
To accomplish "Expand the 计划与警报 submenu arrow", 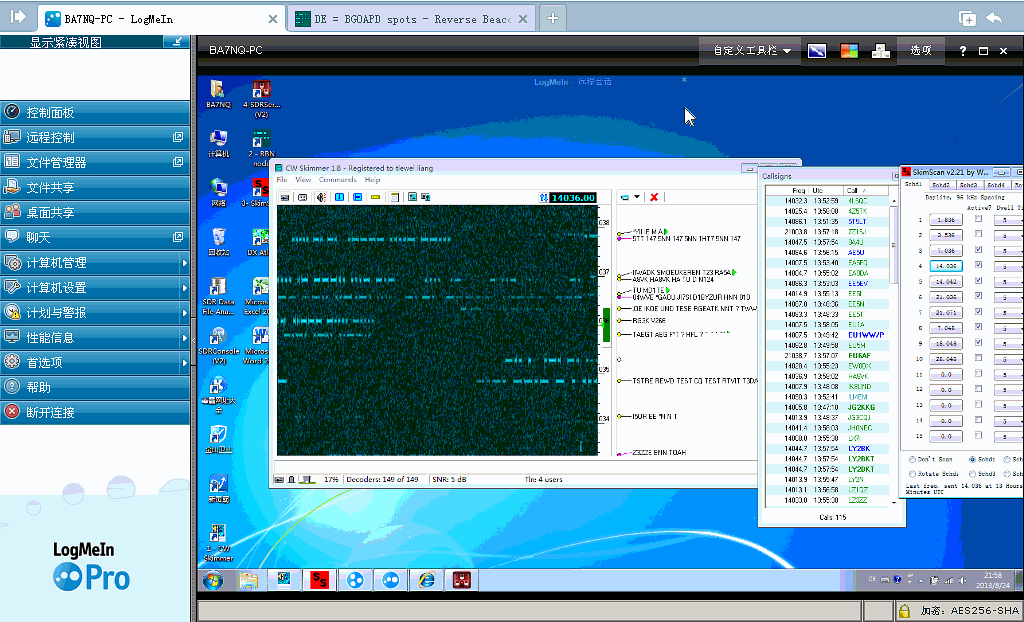I will 184,312.
